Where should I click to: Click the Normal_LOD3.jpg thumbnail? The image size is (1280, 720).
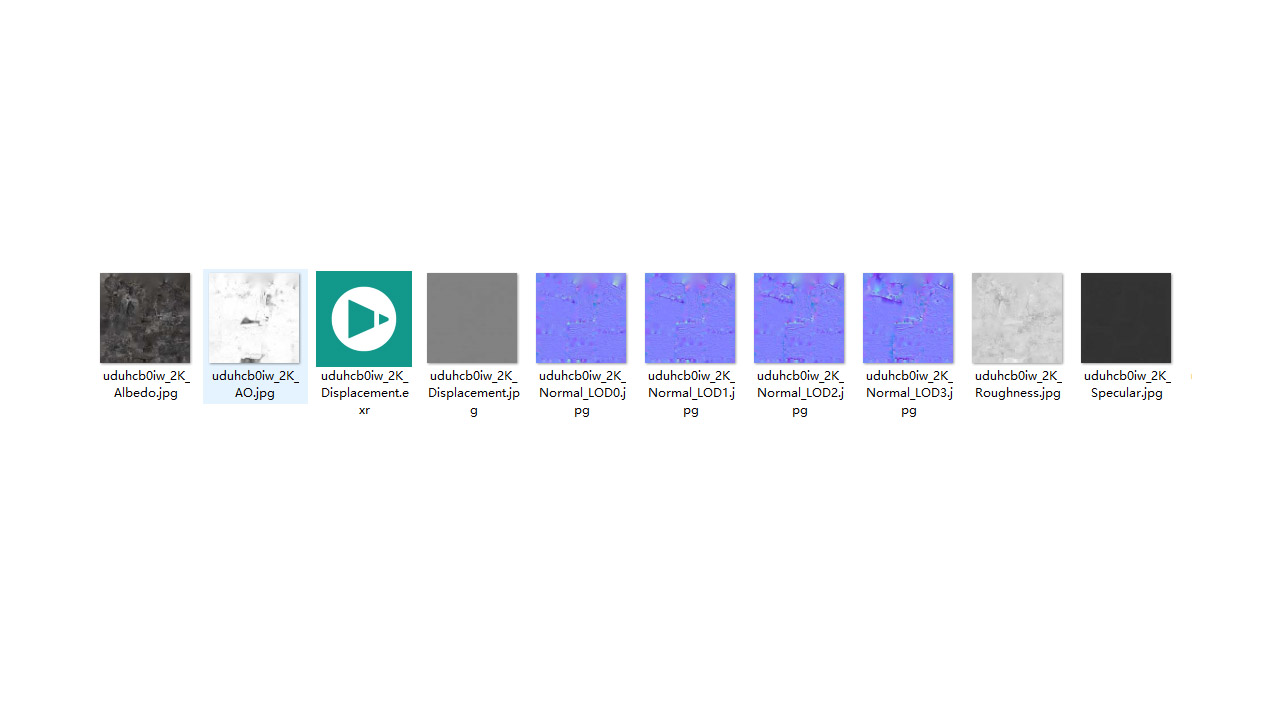tap(908, 318)
